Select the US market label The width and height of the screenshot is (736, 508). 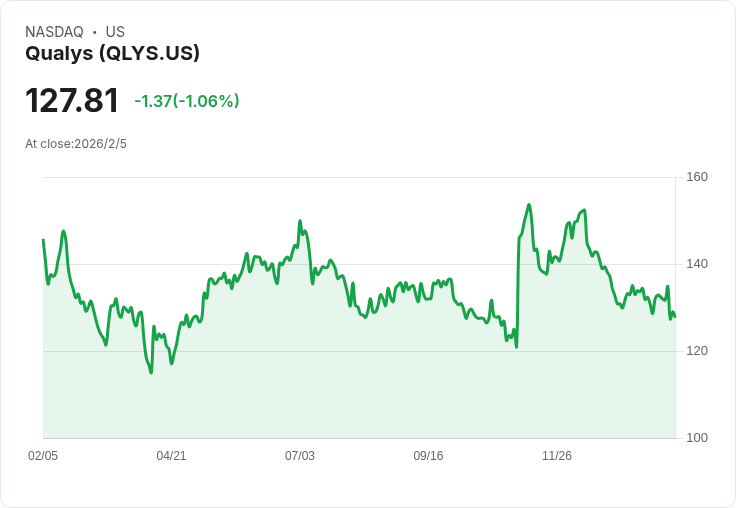[x=115, y=32]
